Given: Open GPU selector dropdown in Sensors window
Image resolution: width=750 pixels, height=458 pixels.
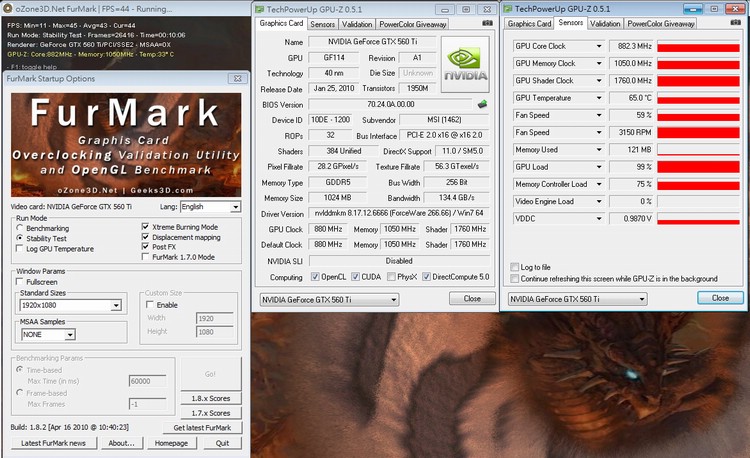Looking at the screenshot, I should (x=577, y=299).
